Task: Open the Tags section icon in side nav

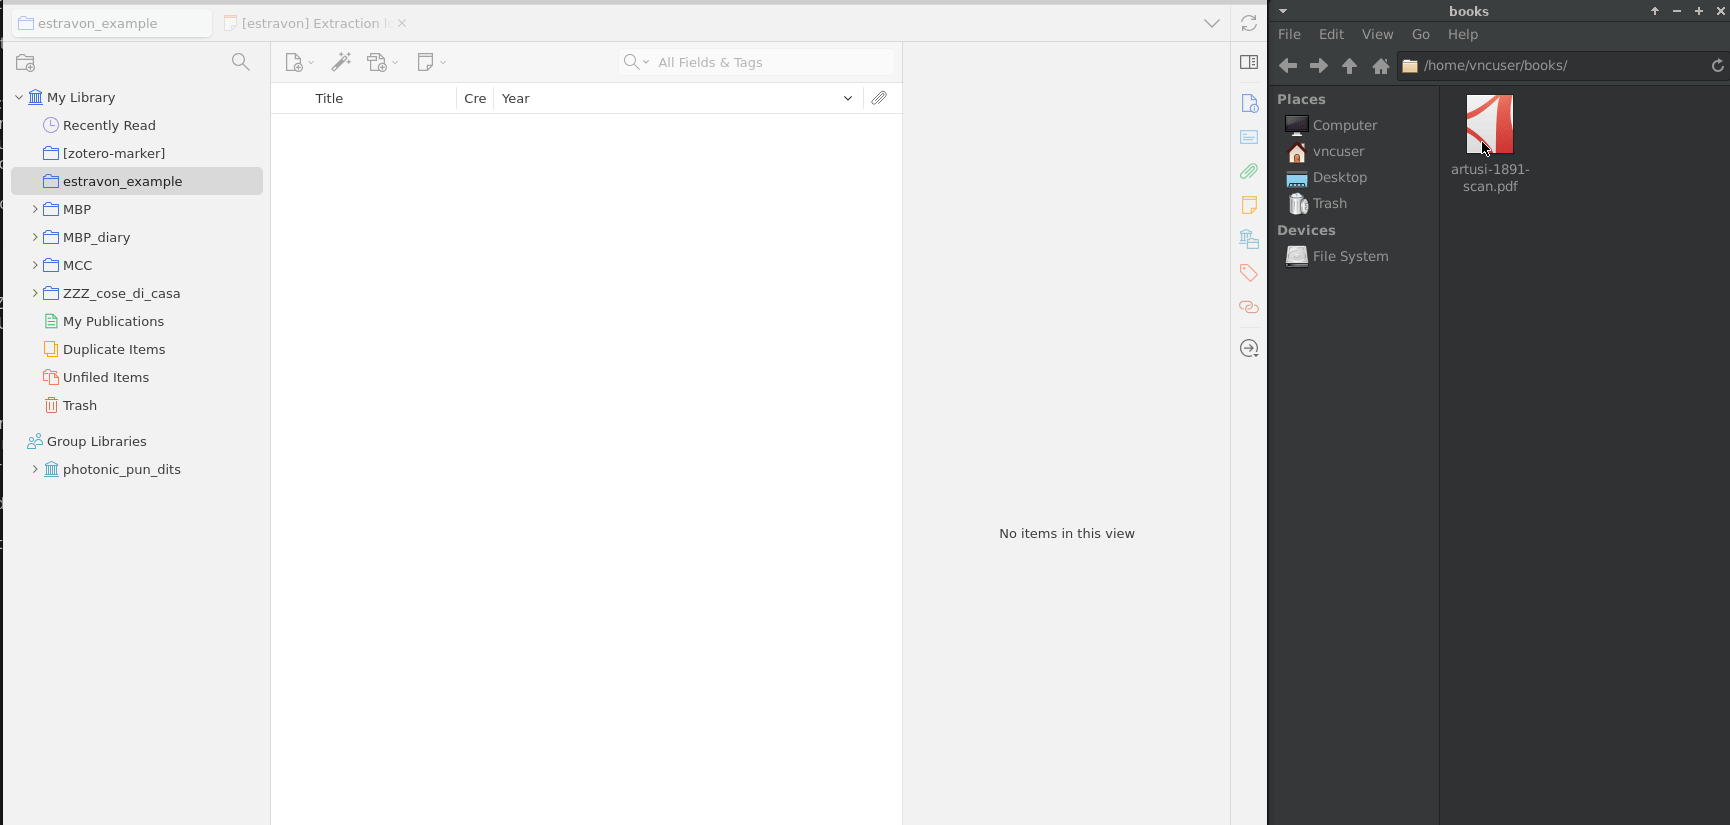Action: coord(1249,273)
